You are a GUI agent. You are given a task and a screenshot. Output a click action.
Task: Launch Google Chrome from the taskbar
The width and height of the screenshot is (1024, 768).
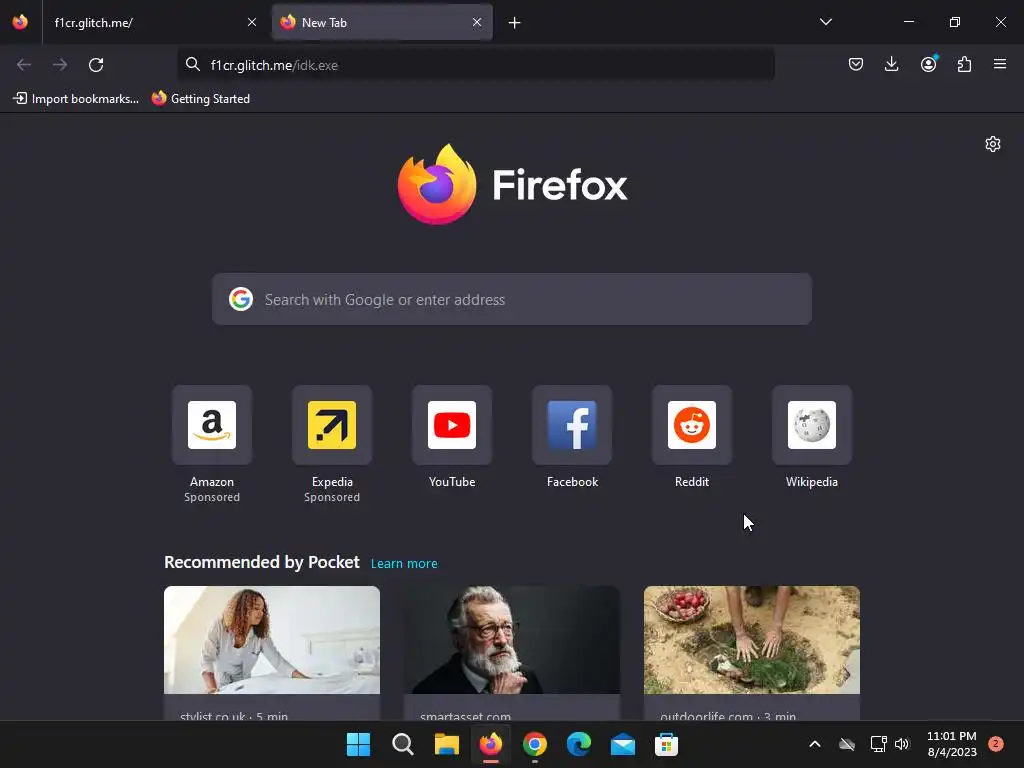(x=535, y=744)
